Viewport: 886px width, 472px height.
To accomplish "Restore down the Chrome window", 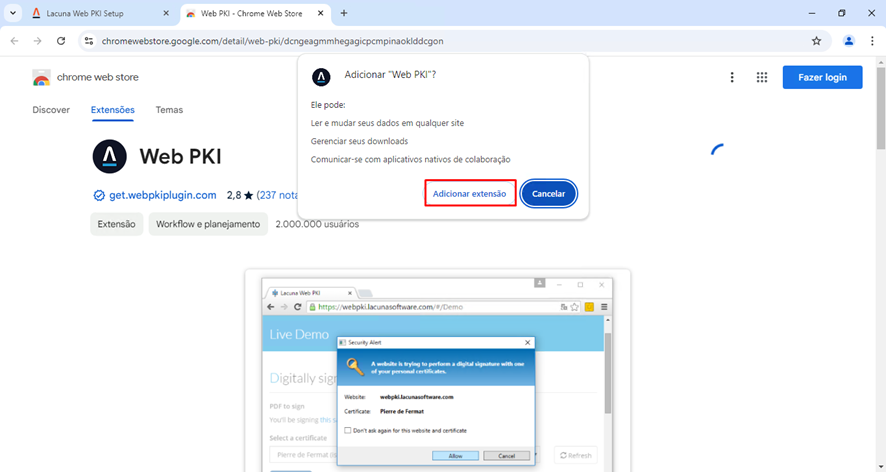I will pos(841,13).
